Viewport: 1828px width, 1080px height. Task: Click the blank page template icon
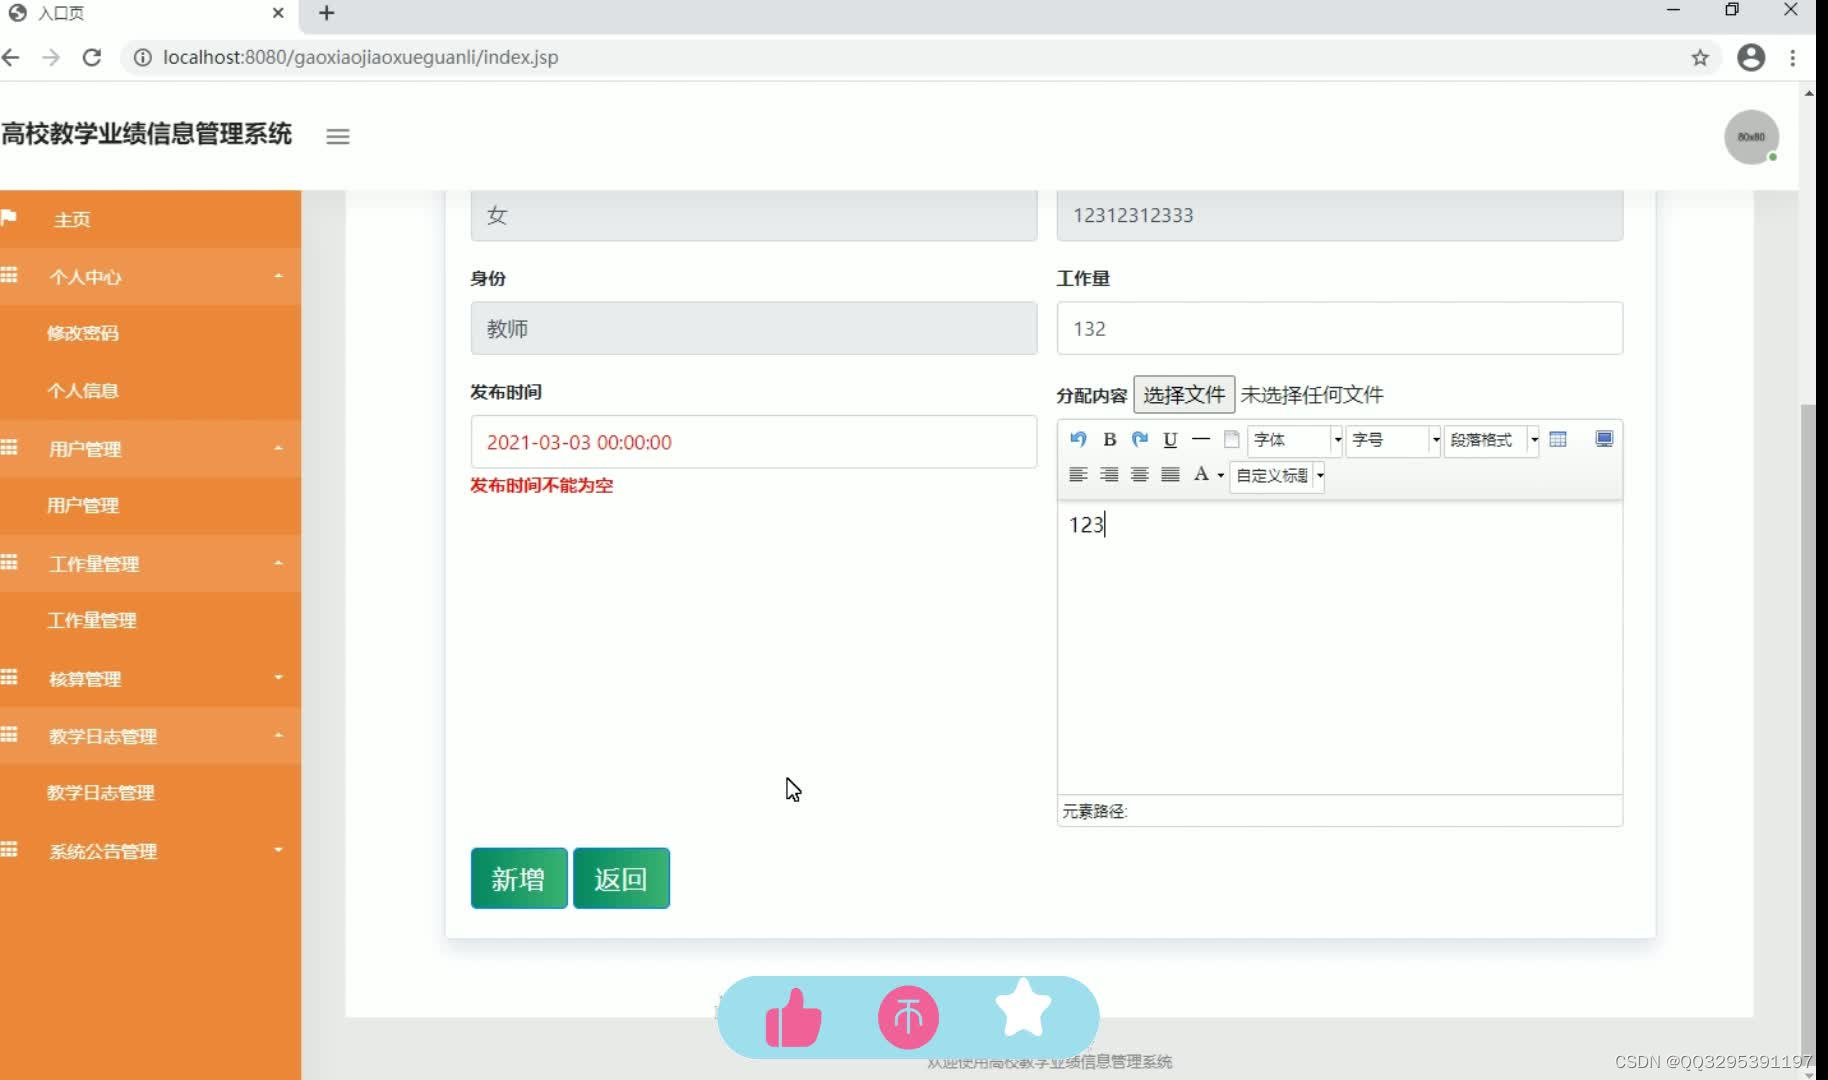pos(1232,439)
